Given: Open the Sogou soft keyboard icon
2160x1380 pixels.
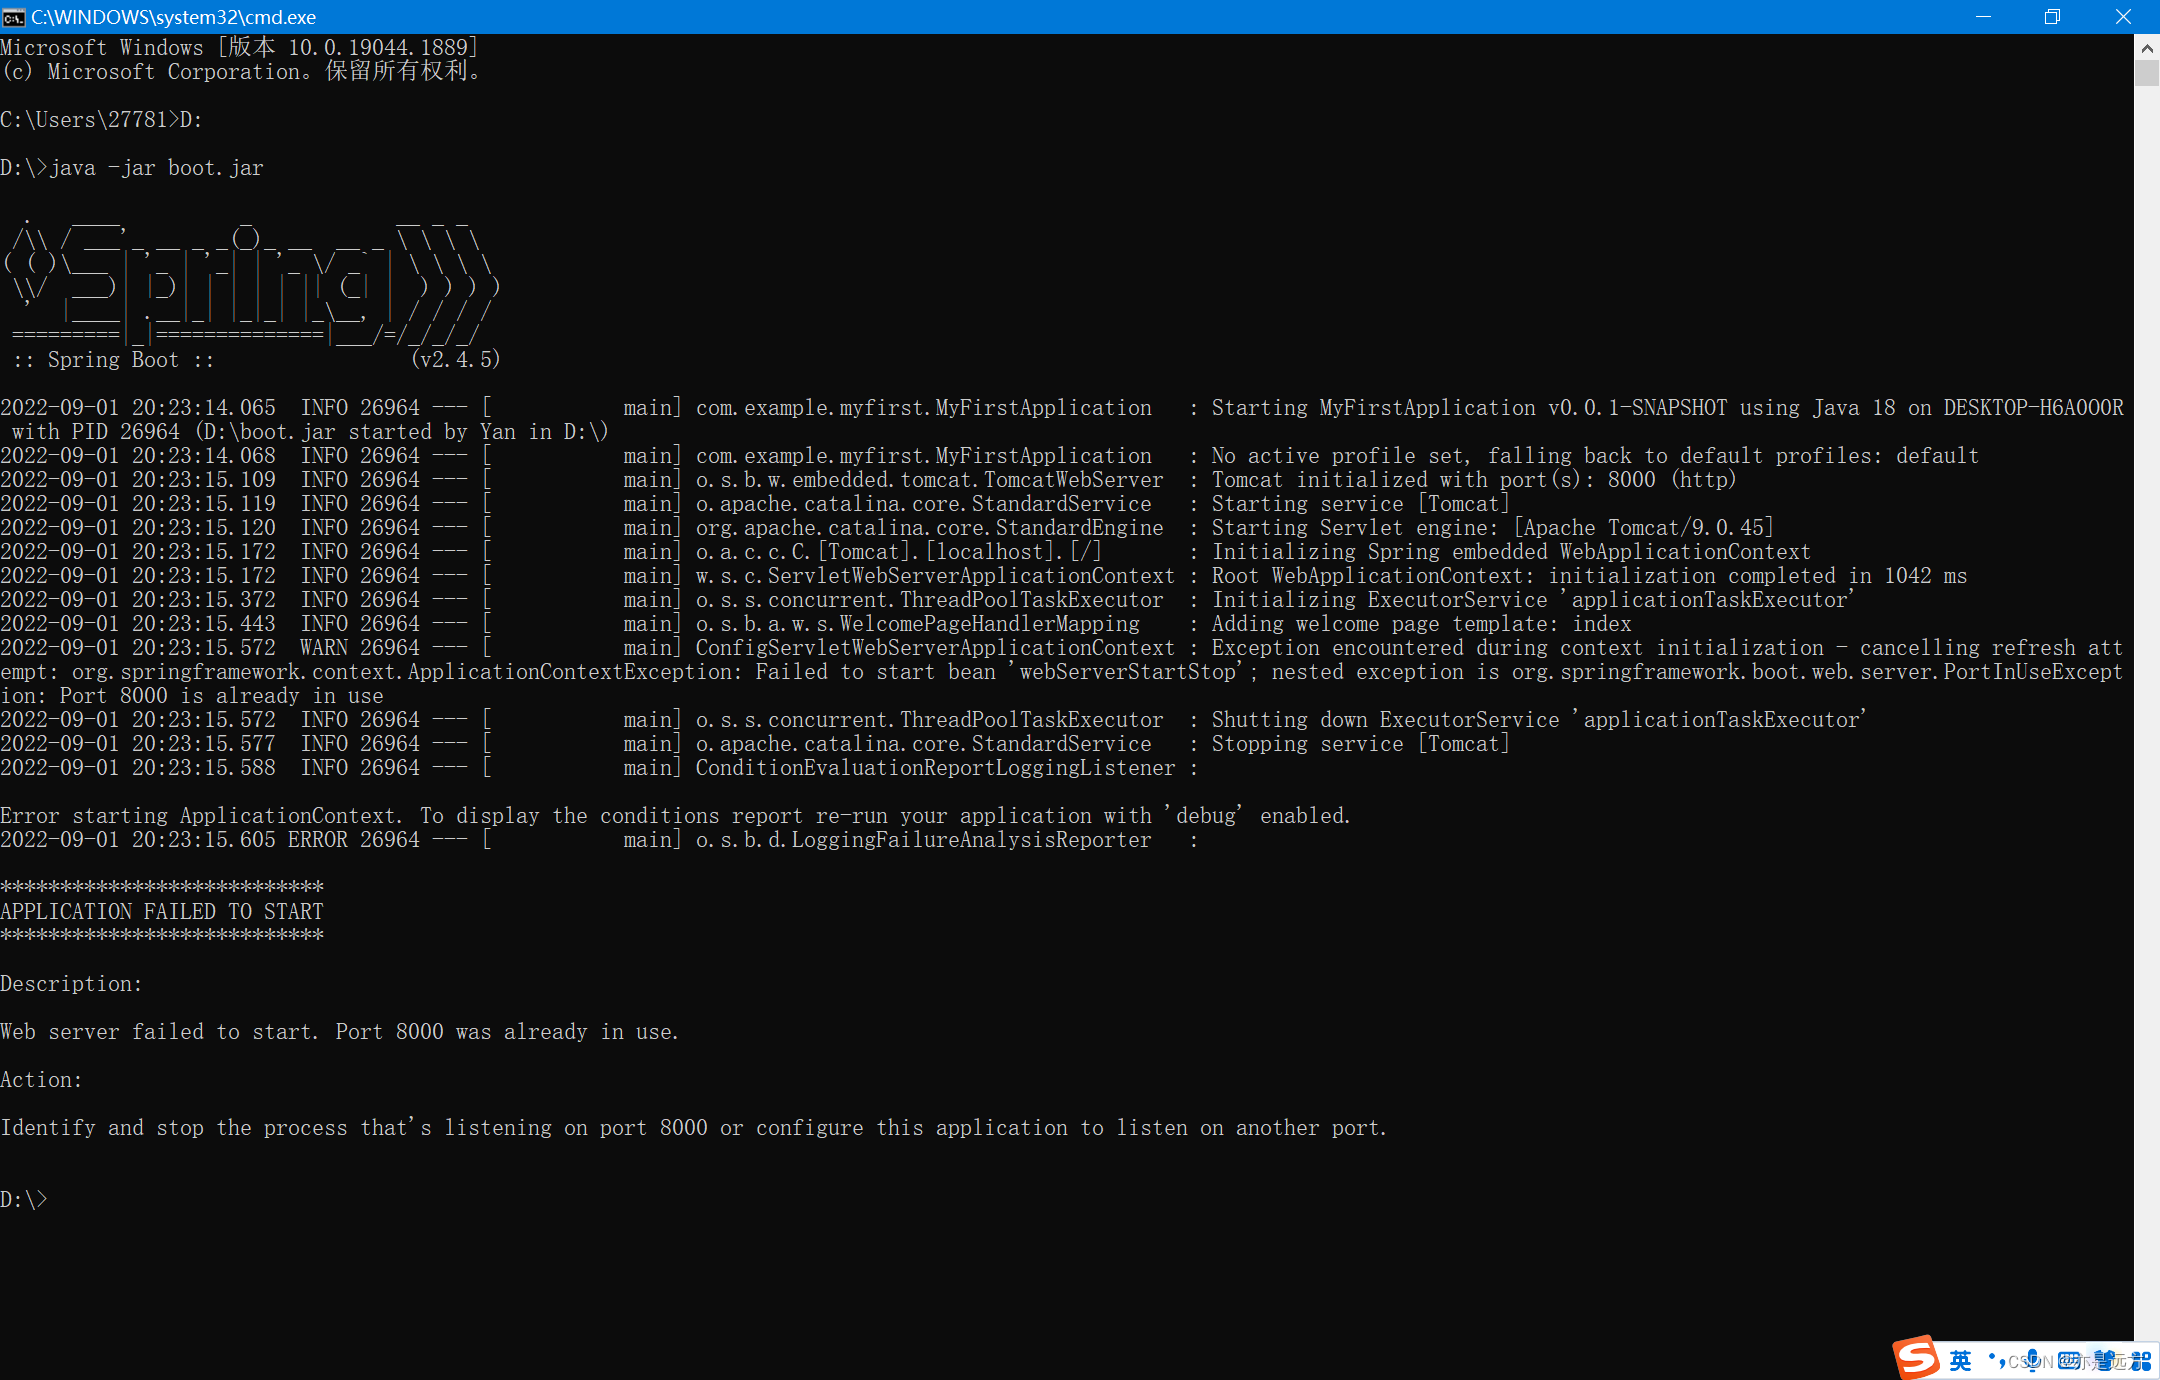Looking at the screenshot, I should [x=2066, y=1360].
